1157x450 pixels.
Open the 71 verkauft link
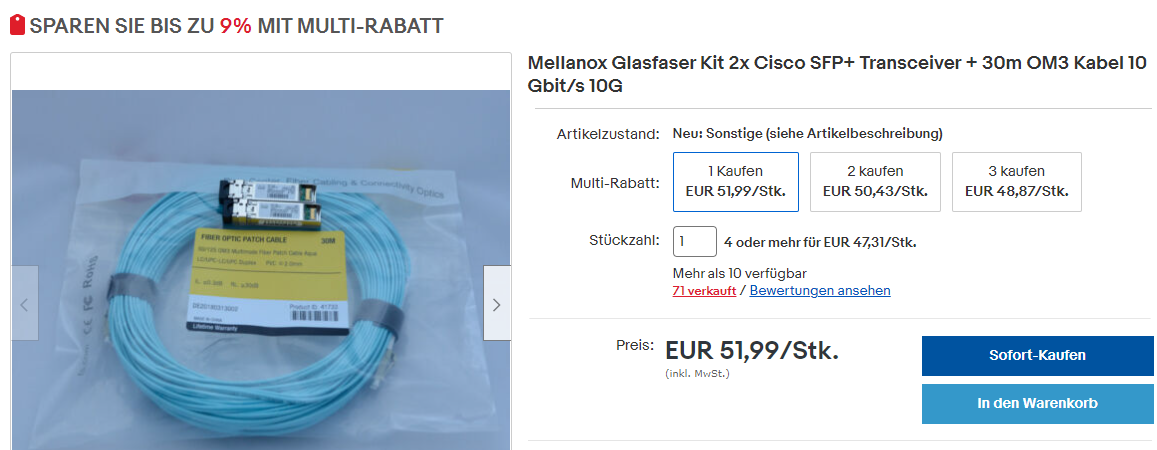[704, 291]
